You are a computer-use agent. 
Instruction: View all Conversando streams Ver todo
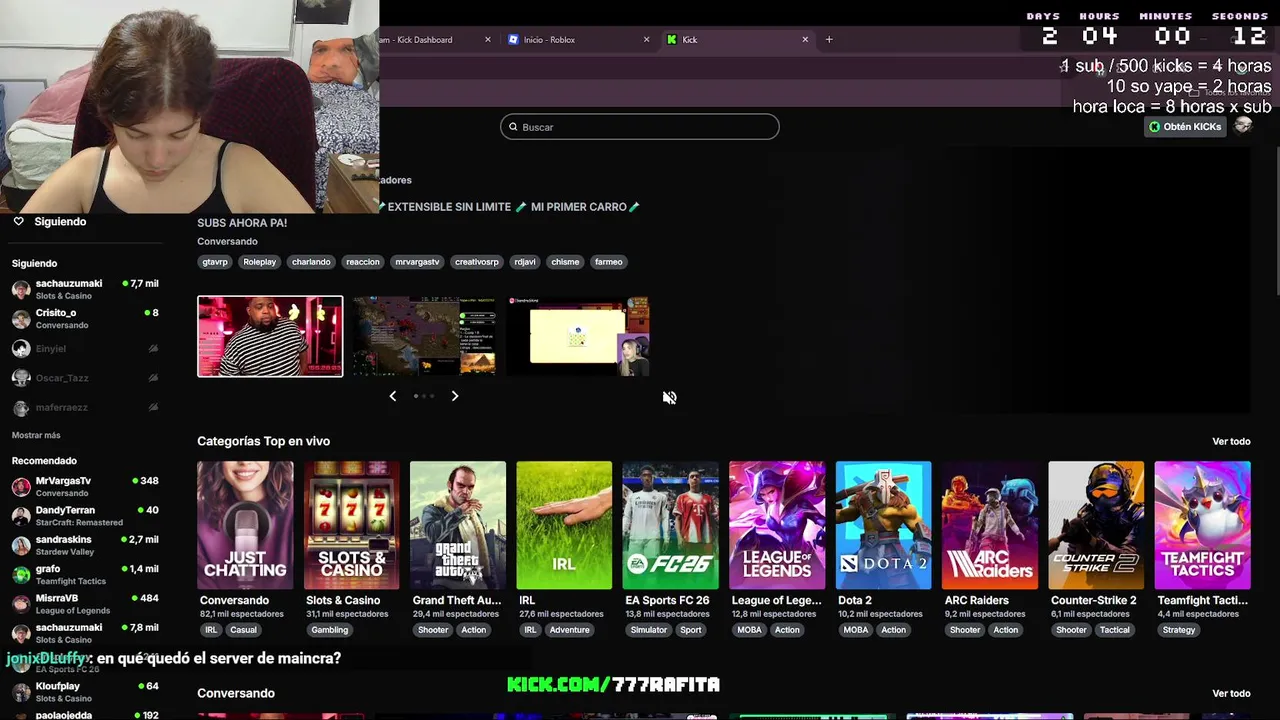pyautogui.click(x=1231, y=693)
